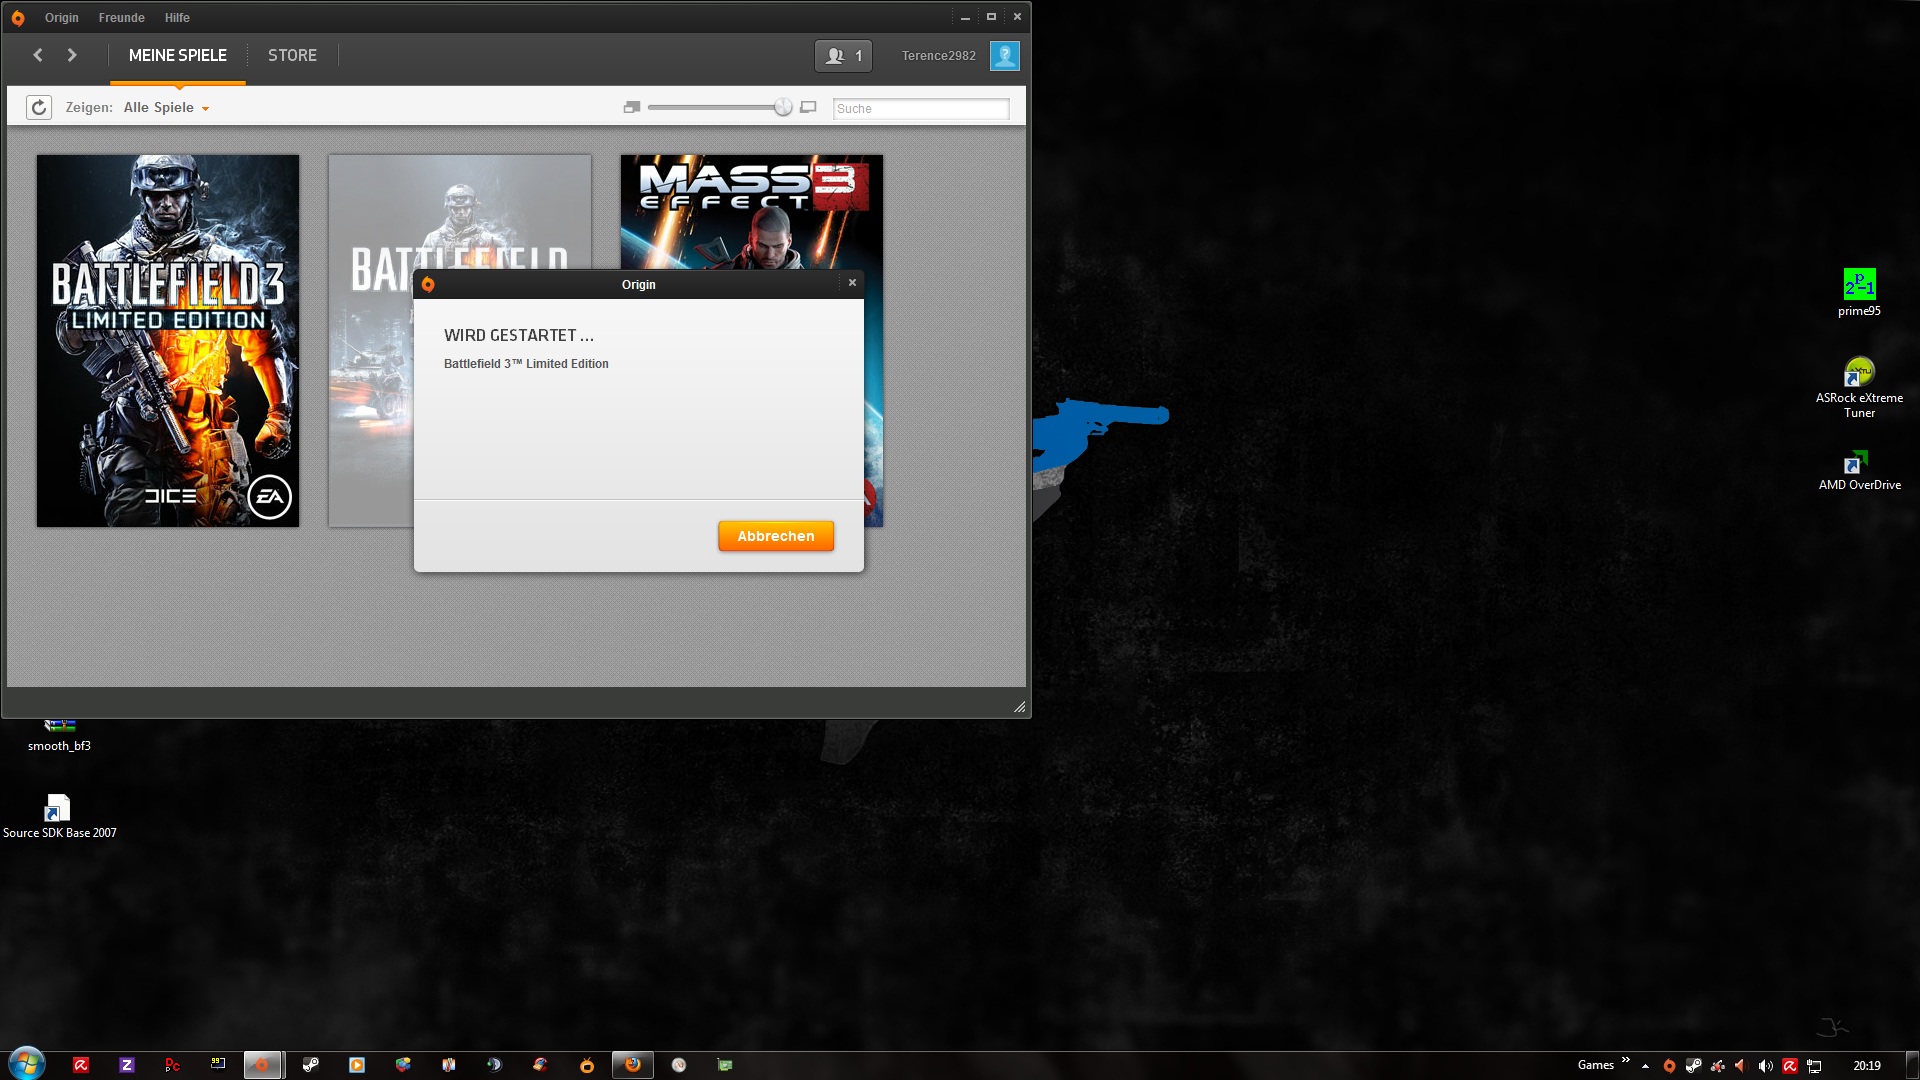Click the Terence2982 profile avatar
The image size is (1920, 1080).
(x=1004, y=56)
